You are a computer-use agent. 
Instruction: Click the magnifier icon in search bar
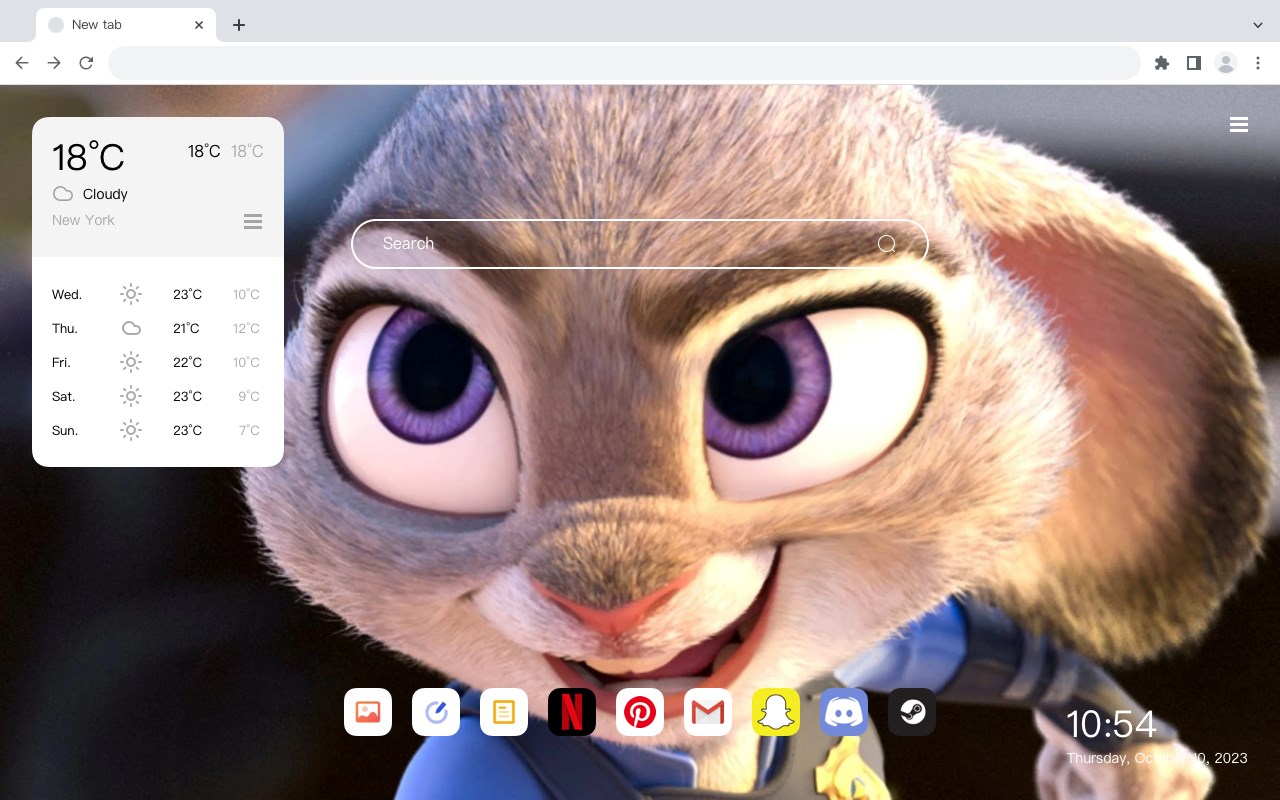pyautogui.click(x=887, y=244)
